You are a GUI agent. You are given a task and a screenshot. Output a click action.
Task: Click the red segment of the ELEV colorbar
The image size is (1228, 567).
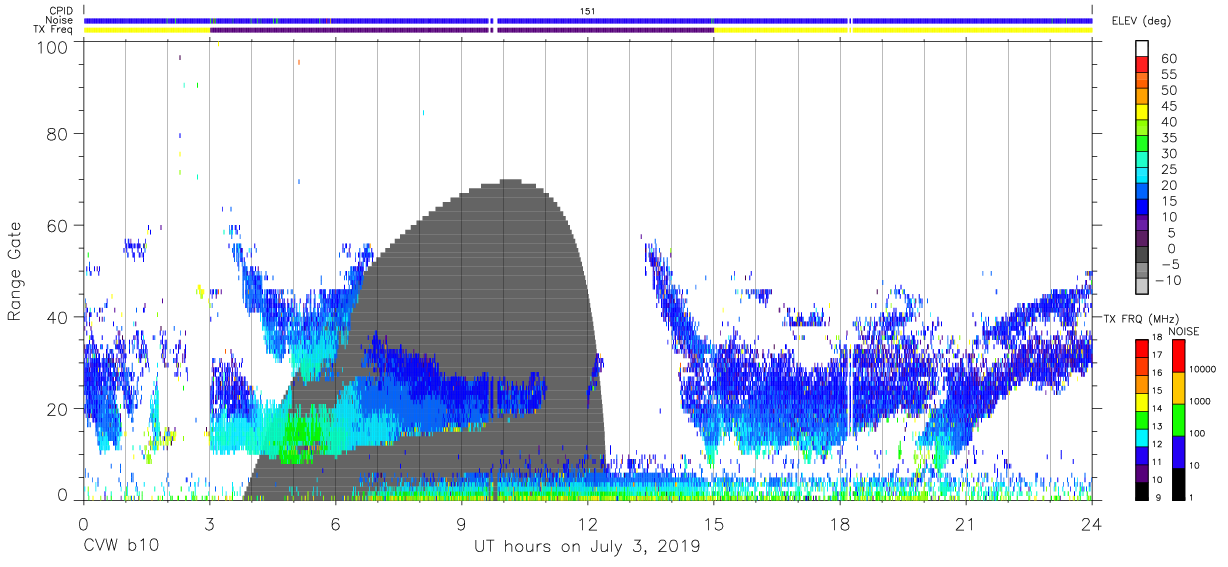coord(1141,64)
